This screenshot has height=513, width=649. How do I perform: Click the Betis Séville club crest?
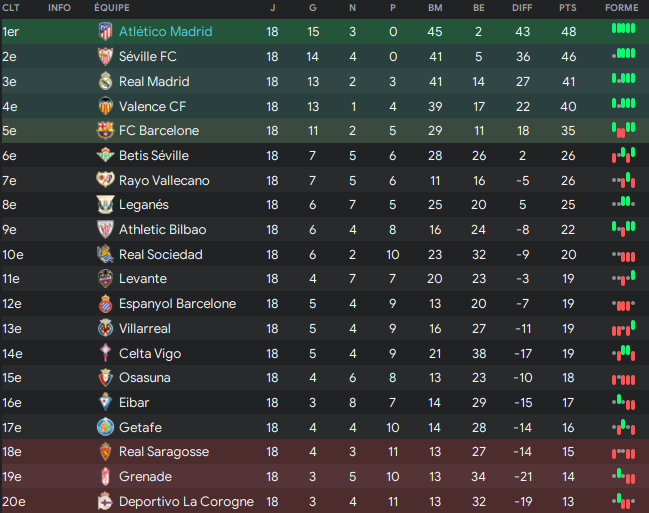tap(105, 155)
